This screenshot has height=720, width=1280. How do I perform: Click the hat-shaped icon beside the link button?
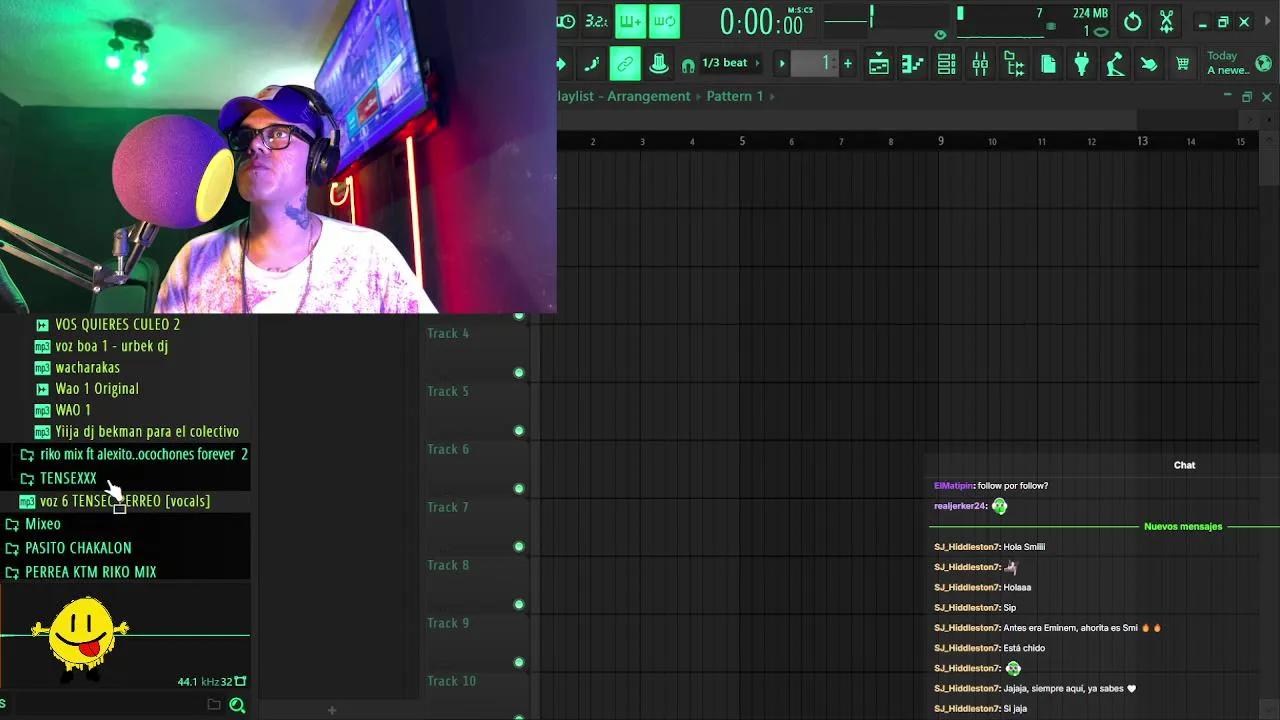(659, 64)
